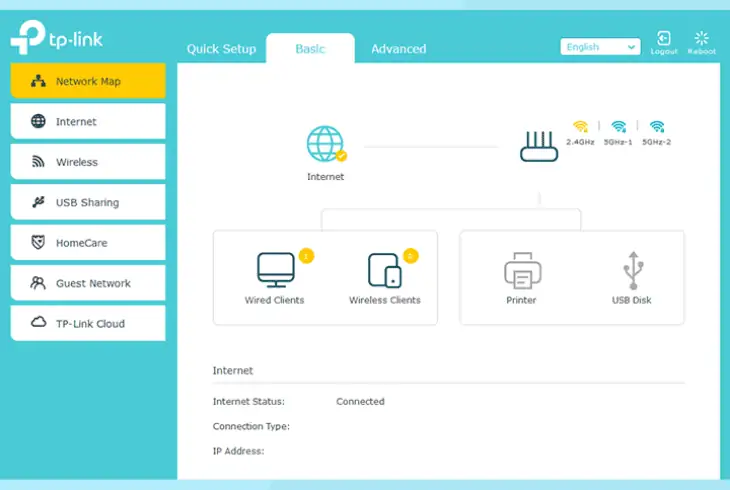Open the Network Map menu item
730x490 pixels.
[88, 81]
